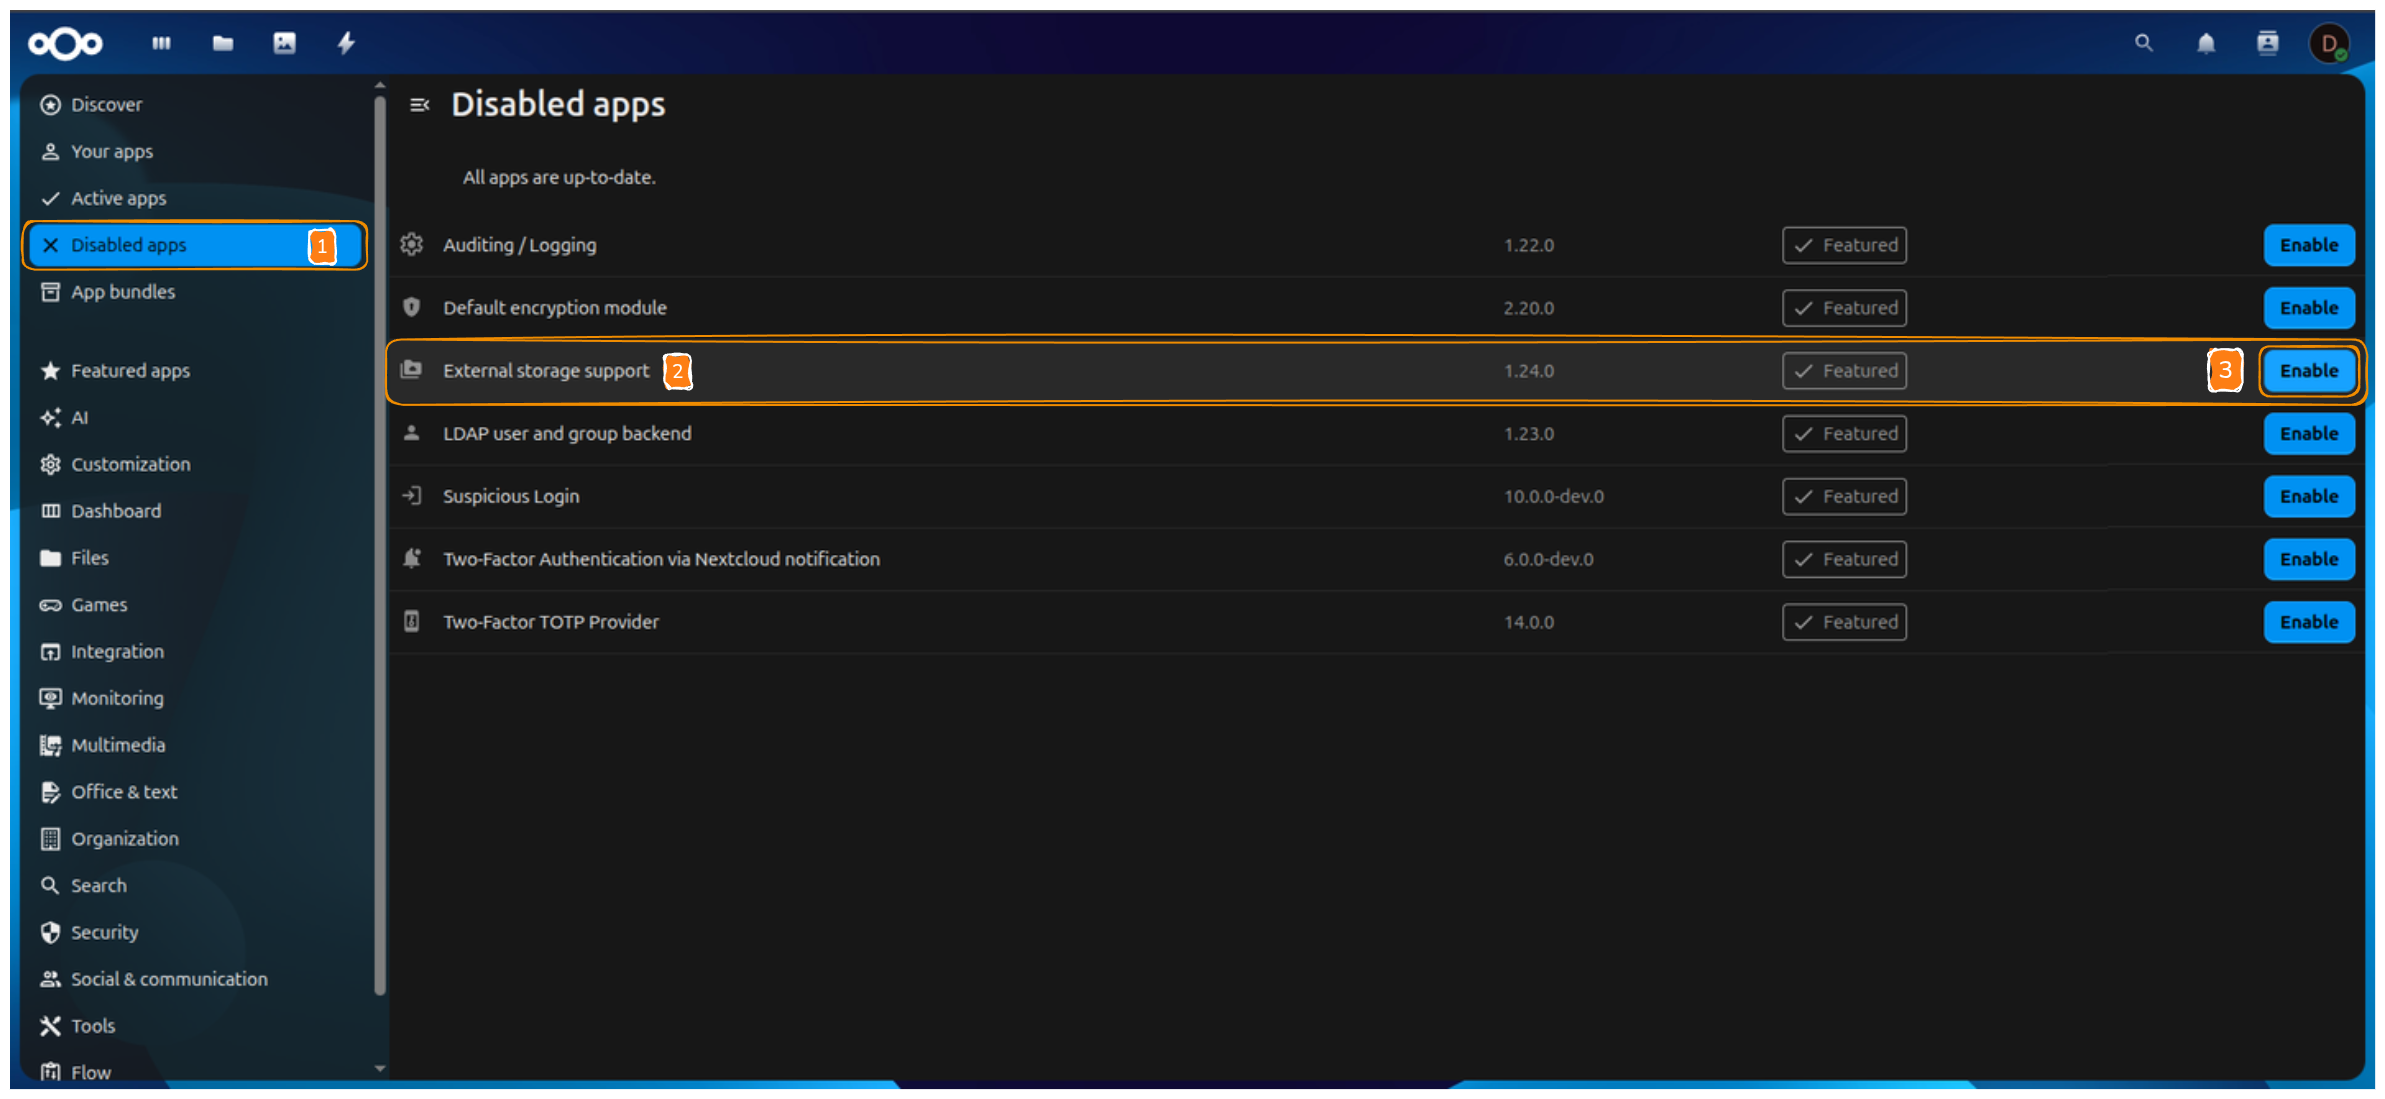
Task: Open the Contacts menu in the top bar
Action: point(2267,43)
